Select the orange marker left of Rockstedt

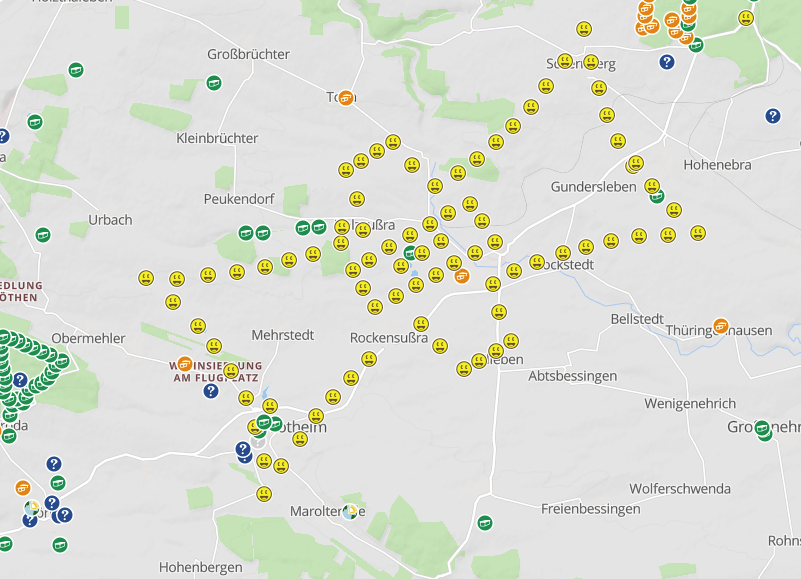click(x=461, y=276)
